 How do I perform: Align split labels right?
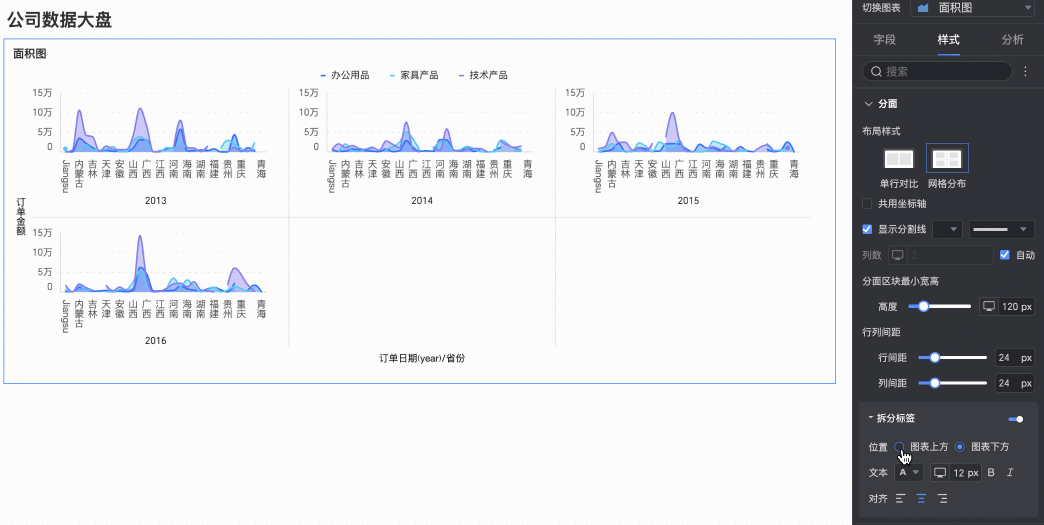942,498
